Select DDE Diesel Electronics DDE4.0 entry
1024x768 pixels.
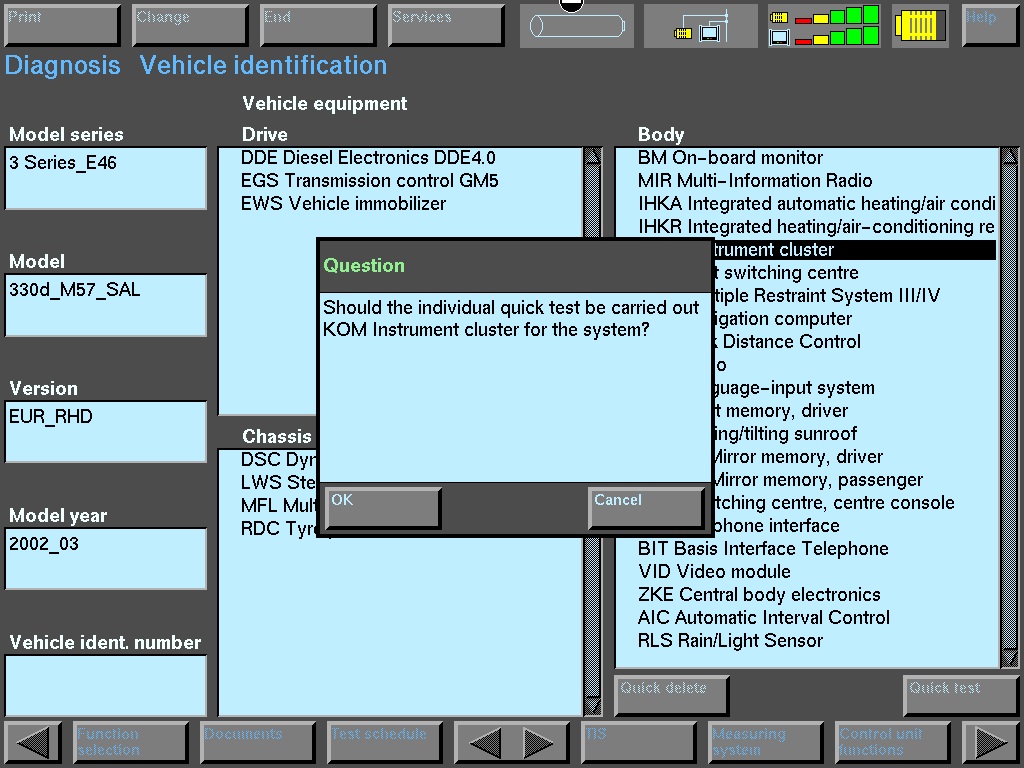click(368, 158)
